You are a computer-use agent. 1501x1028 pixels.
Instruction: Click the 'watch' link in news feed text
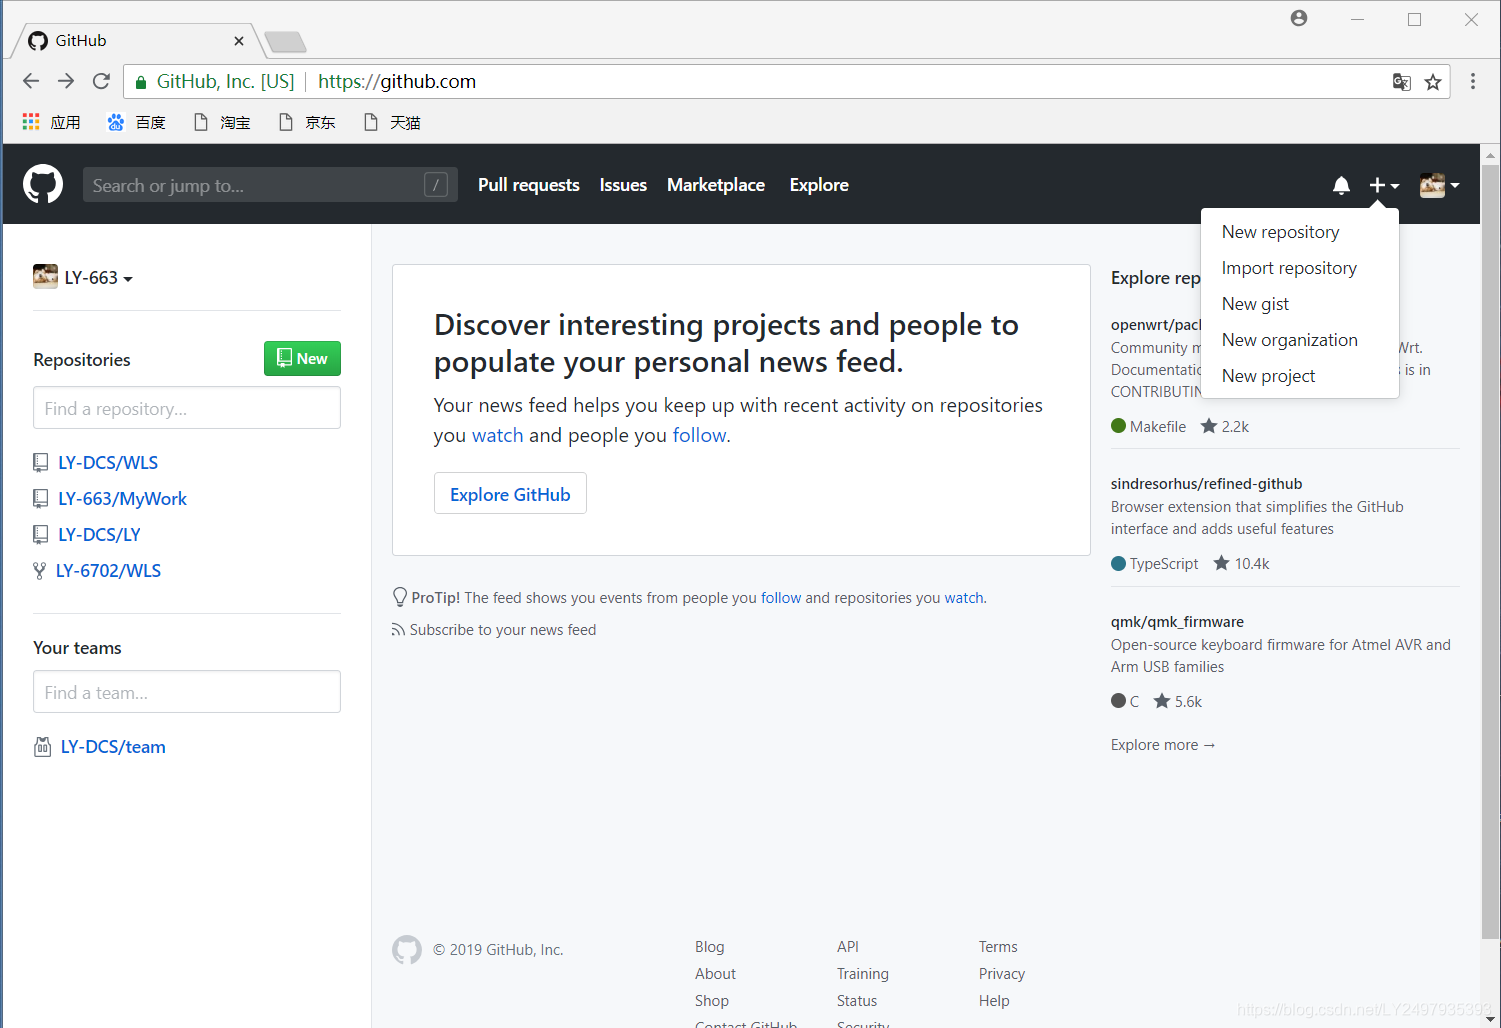click(498, 435)
